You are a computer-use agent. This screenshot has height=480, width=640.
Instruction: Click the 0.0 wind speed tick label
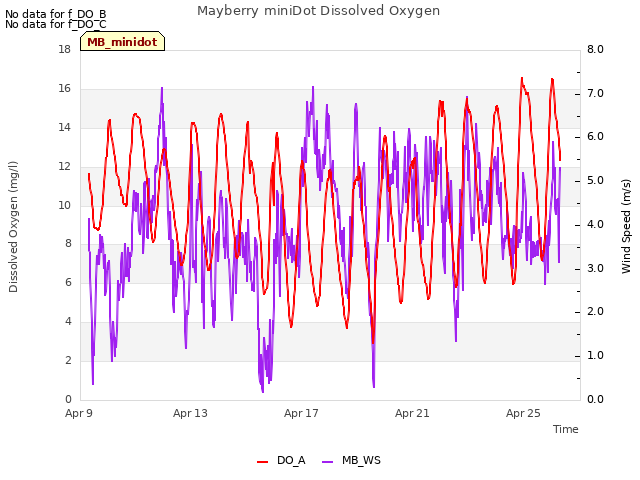[595, 399]
